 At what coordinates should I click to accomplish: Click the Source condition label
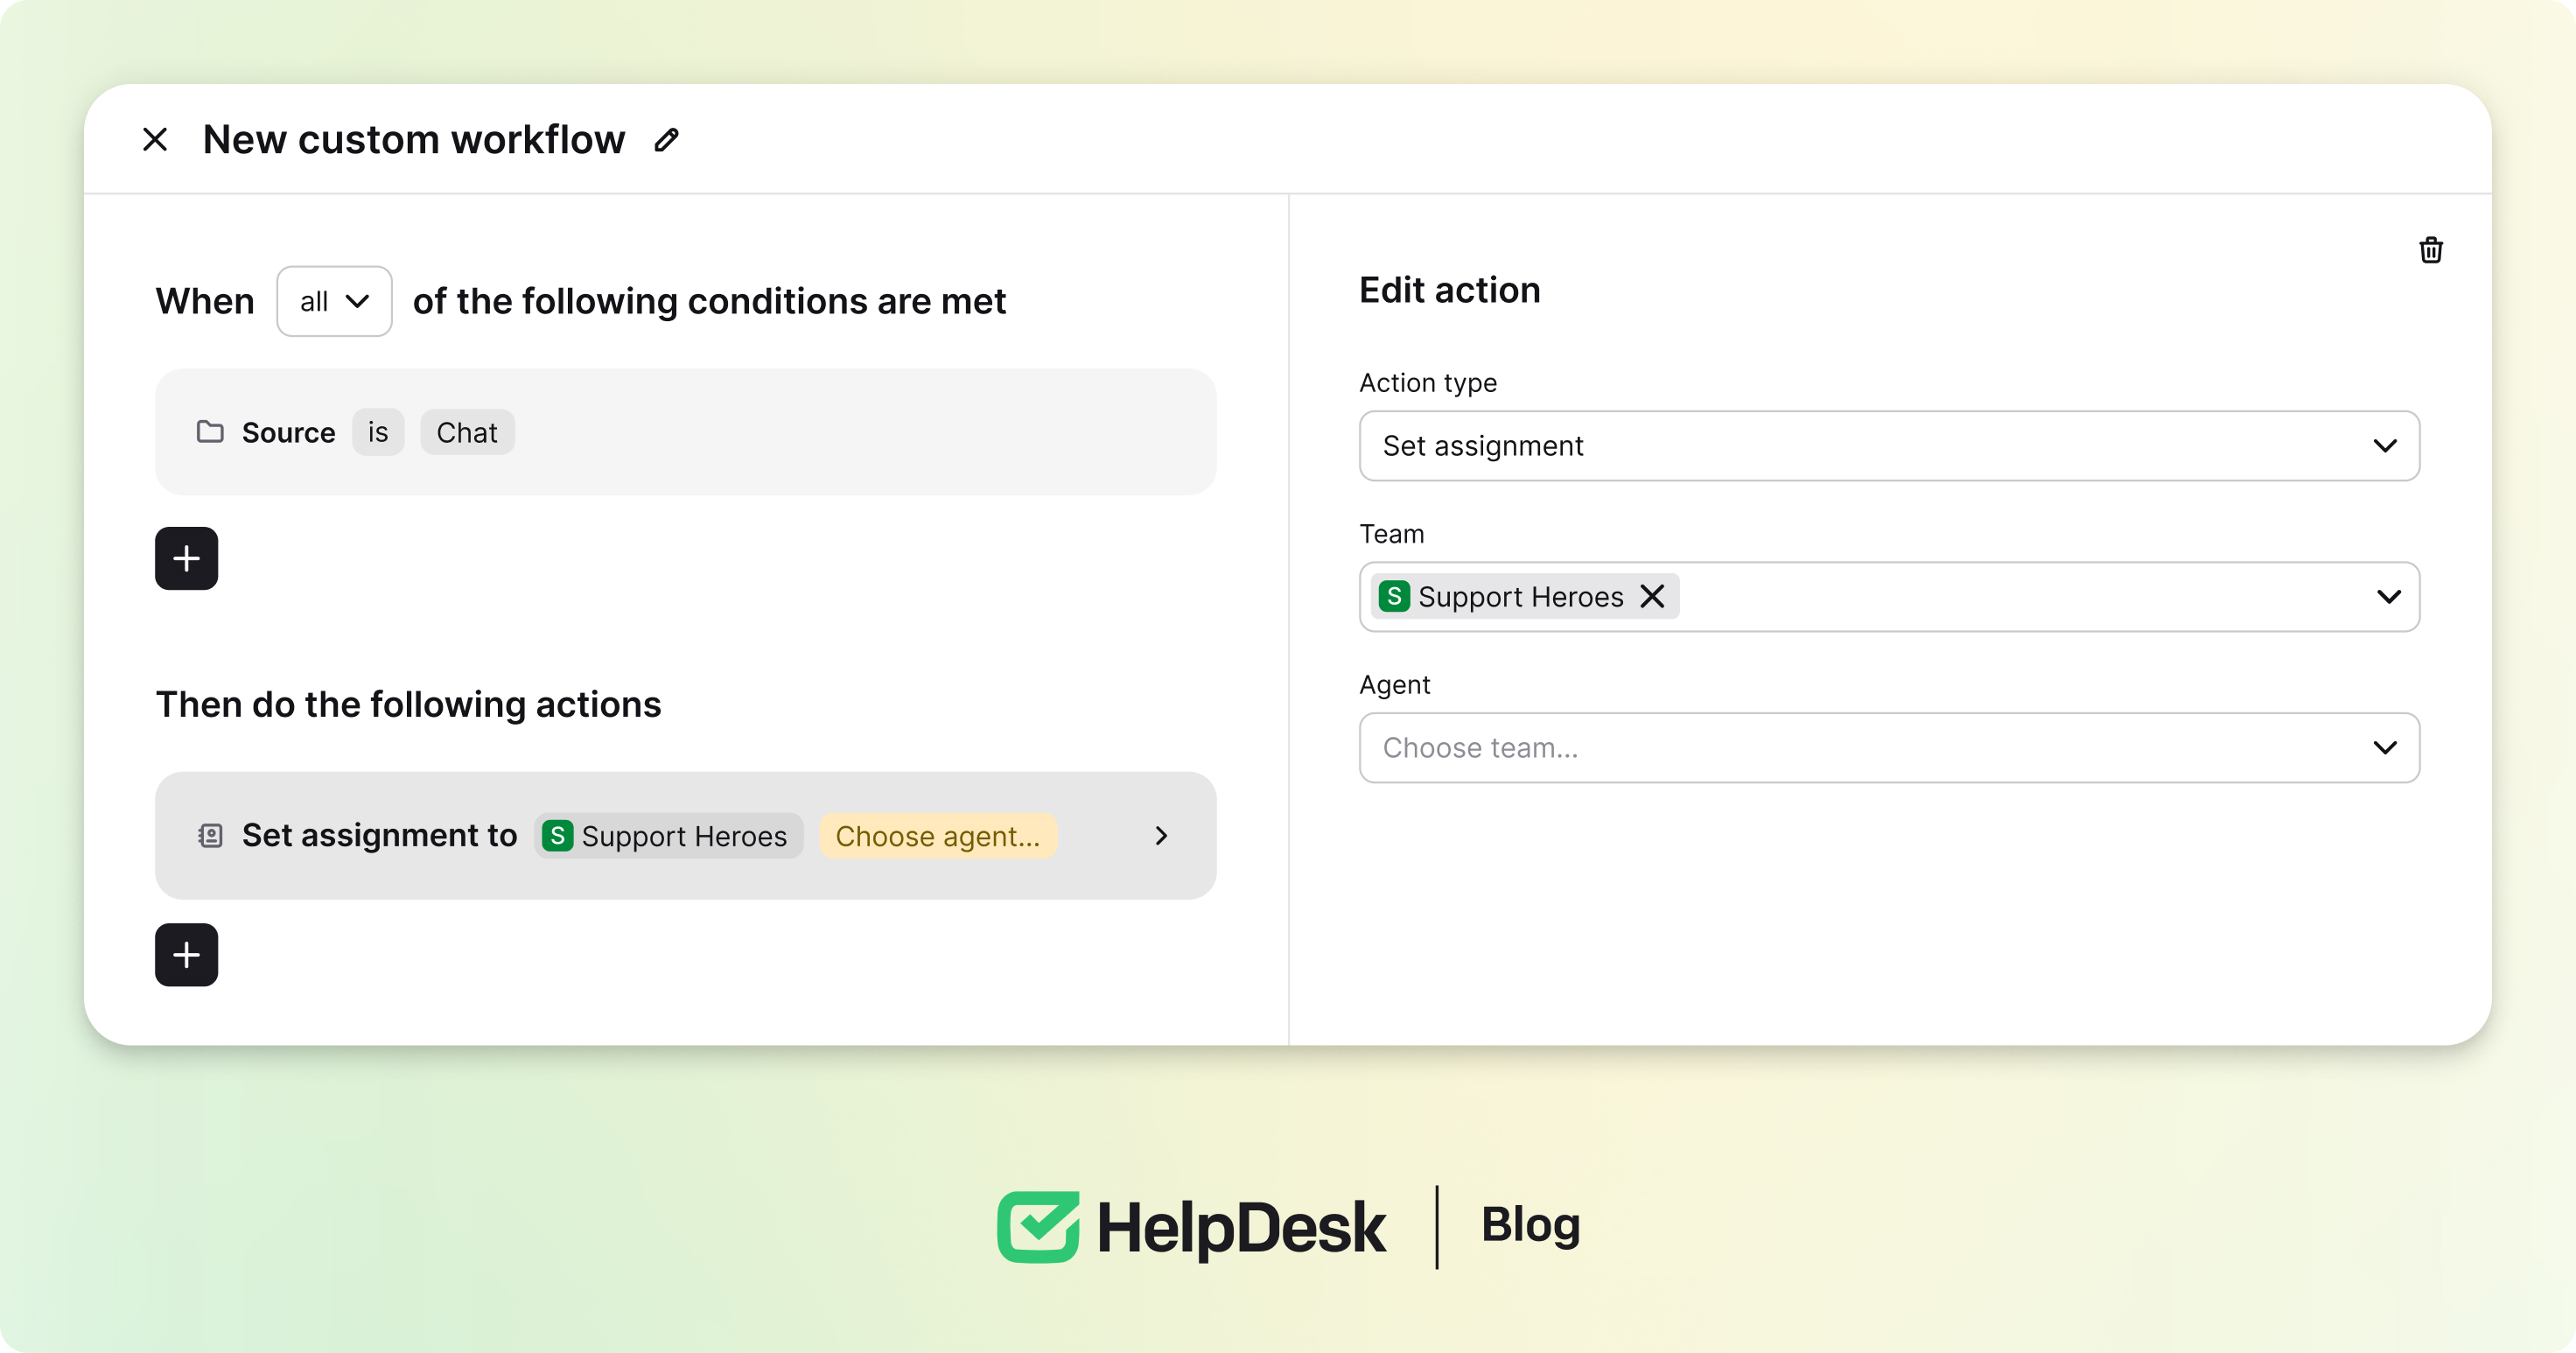point(288,432)
